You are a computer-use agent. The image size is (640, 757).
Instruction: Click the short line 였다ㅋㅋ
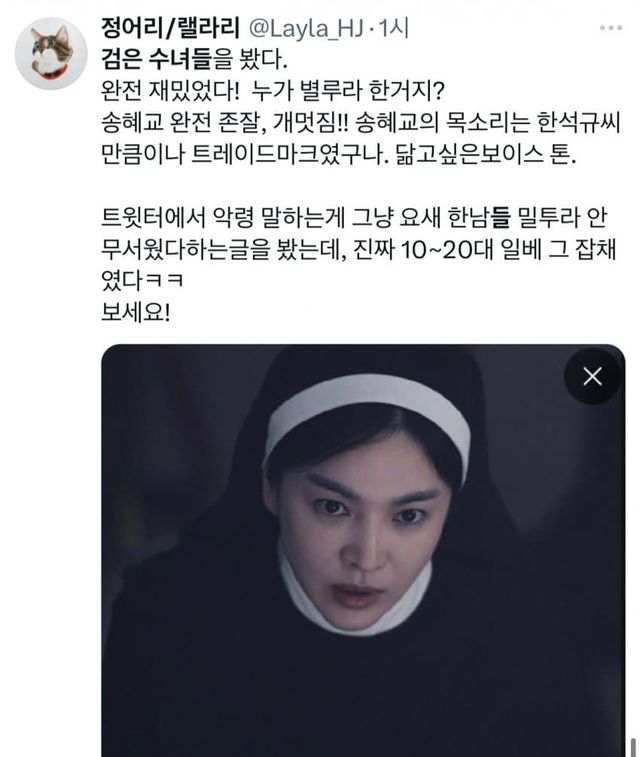[x=142, y=281]
